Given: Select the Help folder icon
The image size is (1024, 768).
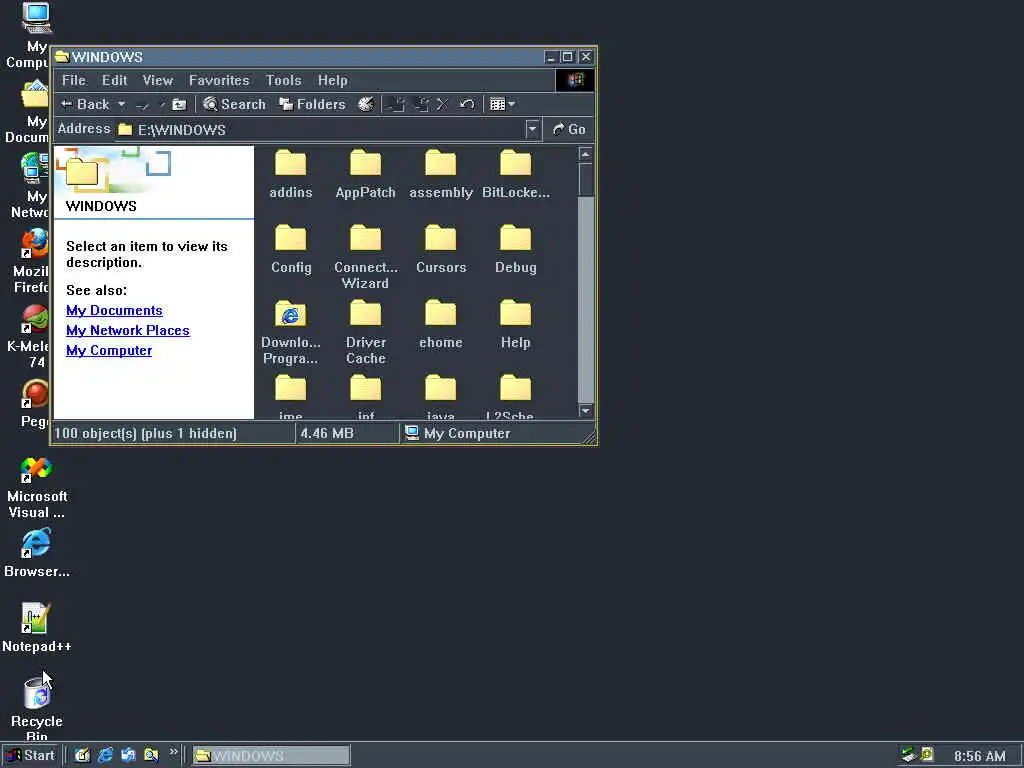Looking at the screenshot, I should click(x=516, y=313).
